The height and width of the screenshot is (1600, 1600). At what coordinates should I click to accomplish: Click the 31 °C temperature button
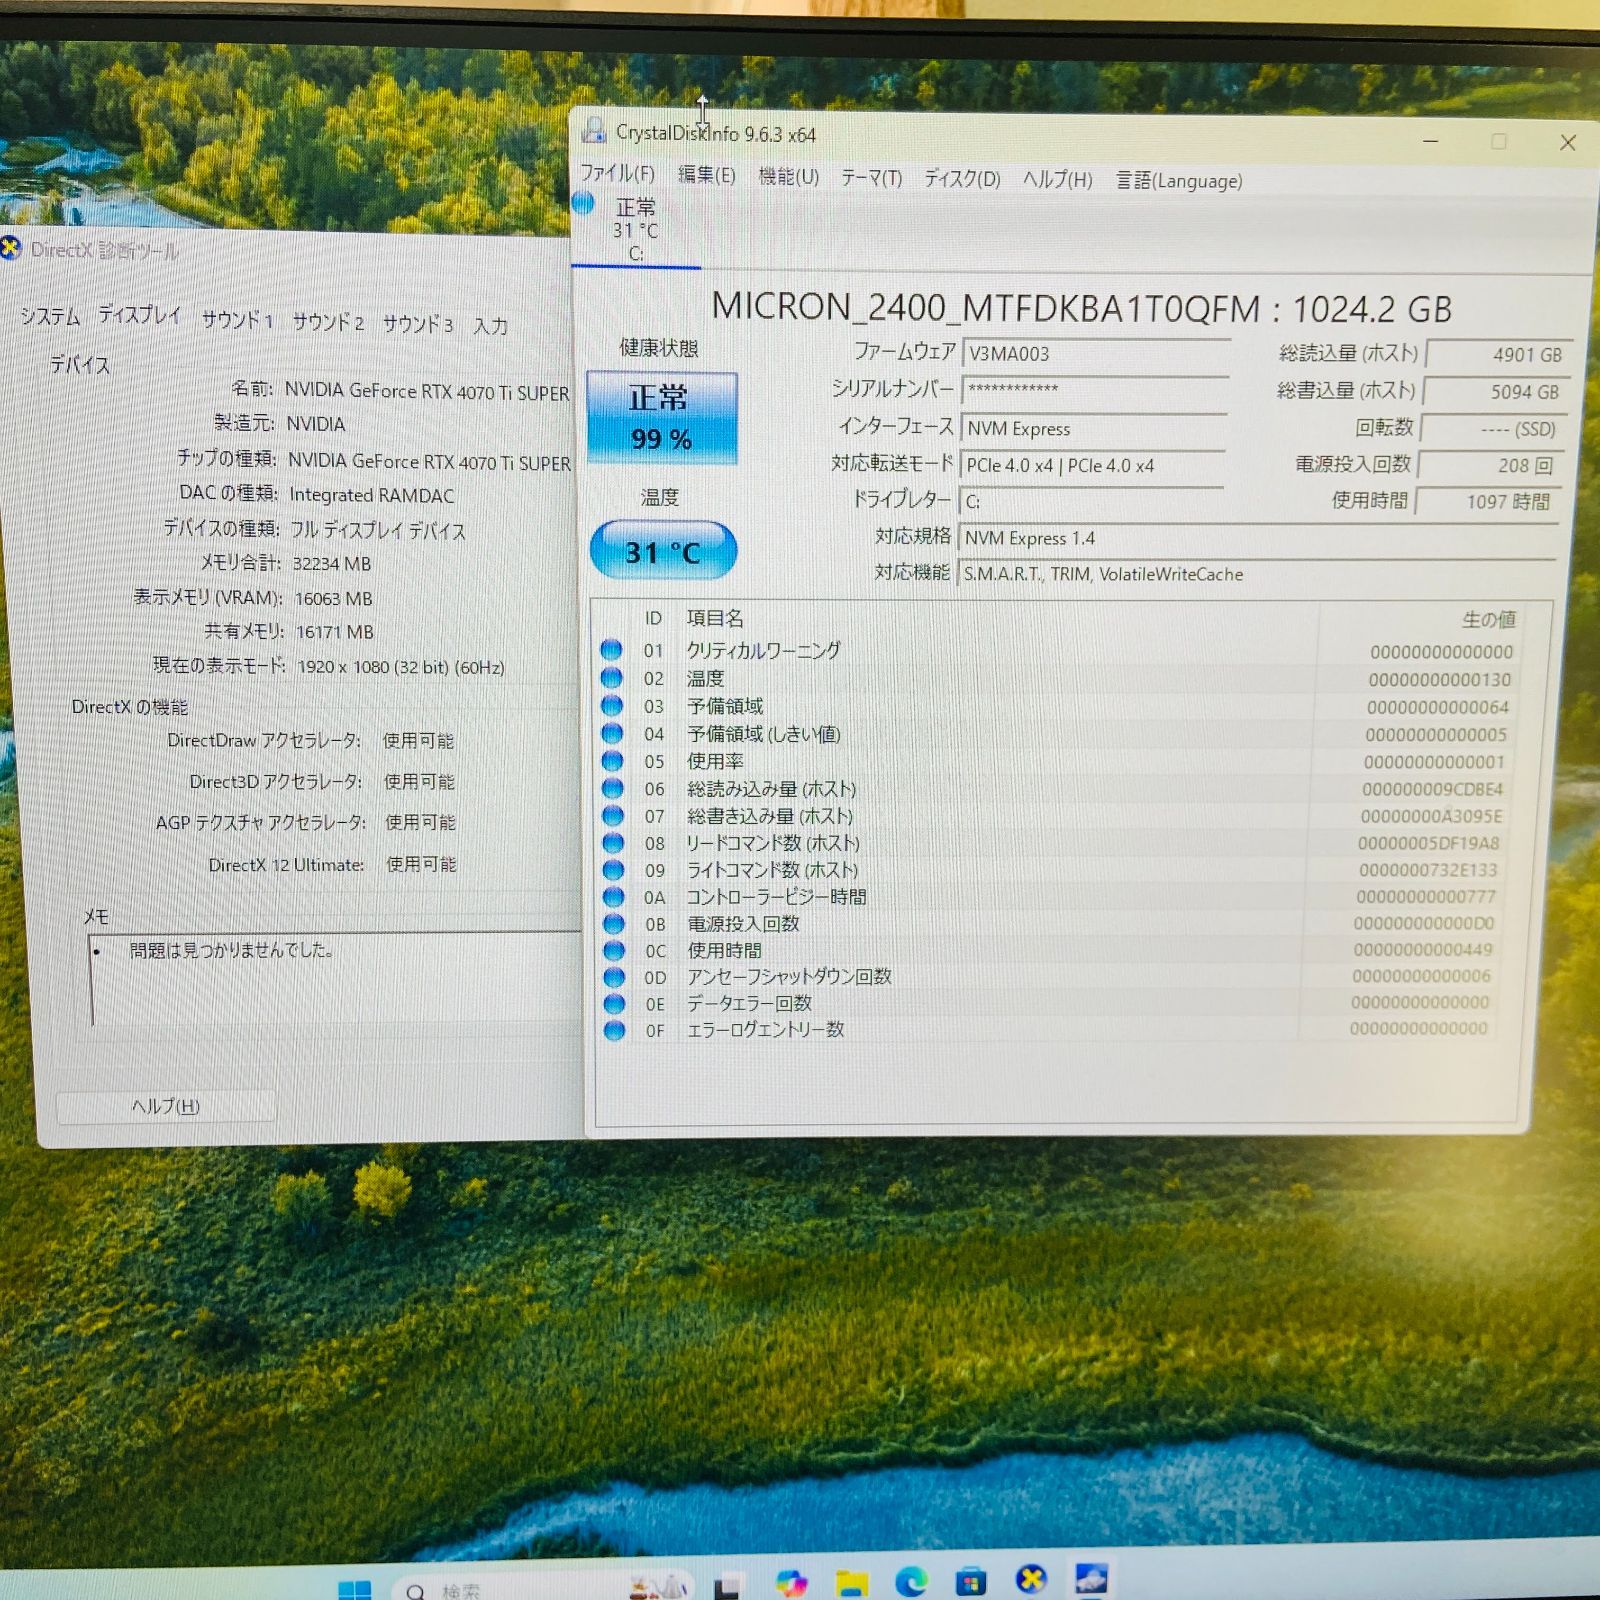(663, 550)
